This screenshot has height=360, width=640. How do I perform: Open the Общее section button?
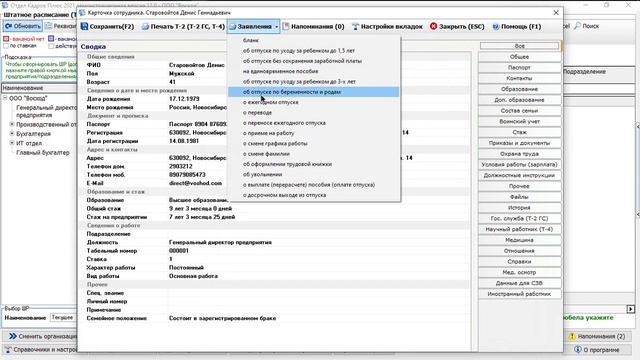(x=519, y=57)
